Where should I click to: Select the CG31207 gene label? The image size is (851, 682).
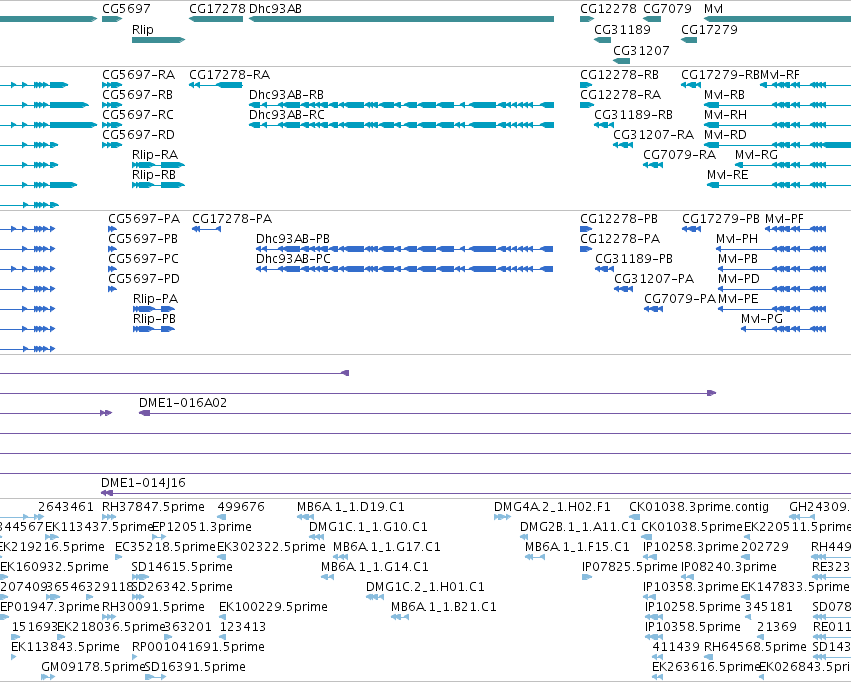(641, 50)
